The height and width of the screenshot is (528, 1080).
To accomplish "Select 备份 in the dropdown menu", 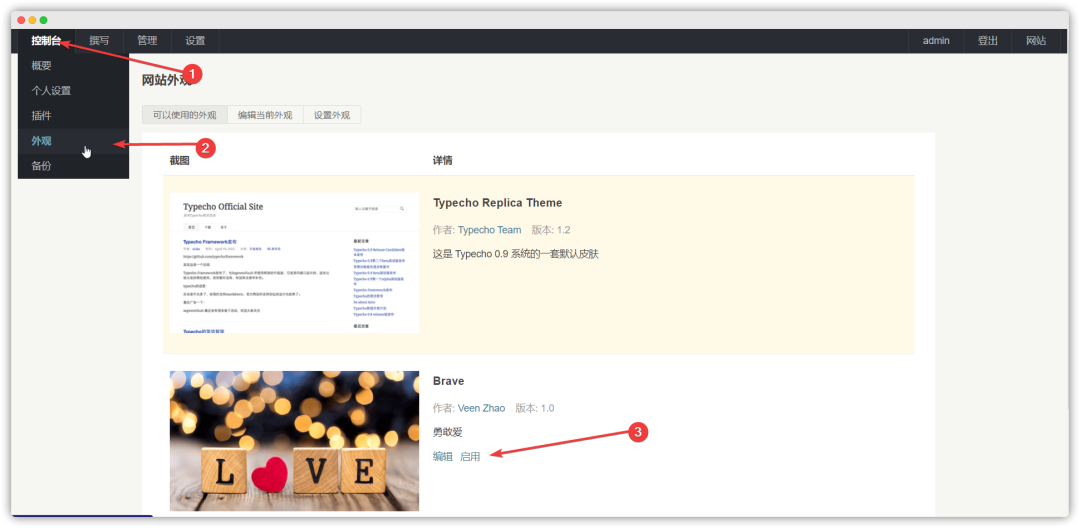I will [74, 166].
